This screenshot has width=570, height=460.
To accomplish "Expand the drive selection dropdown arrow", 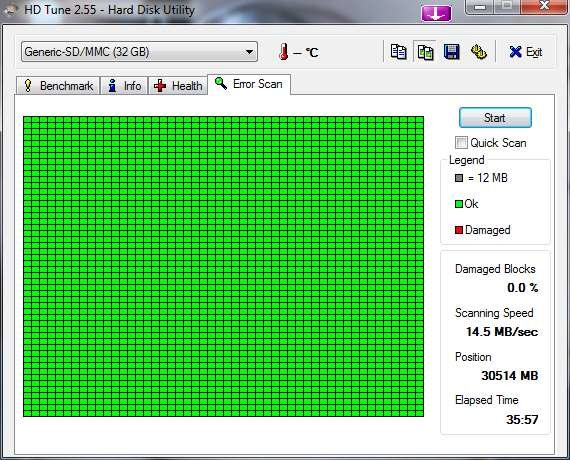I will tap(249, 52).
